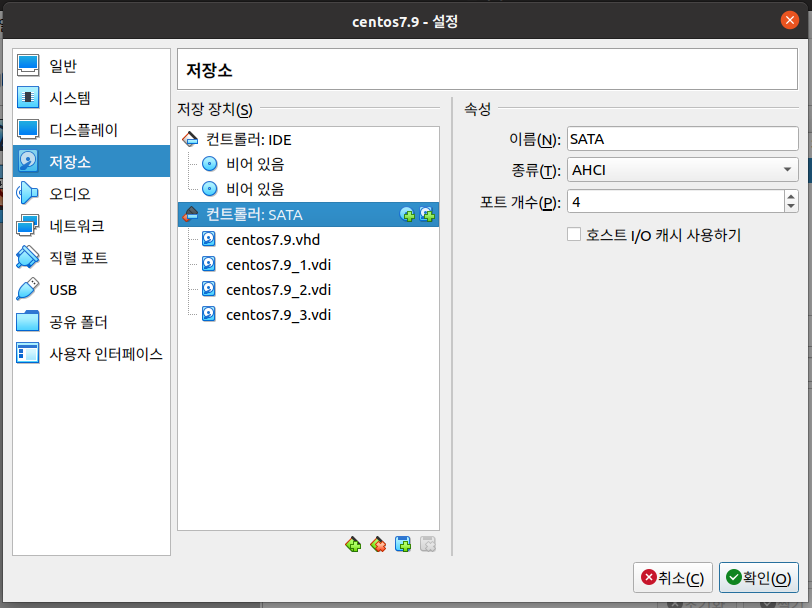812x608 pixels.
Task: Select the 컨트롤러: SATA row
Action: click(x=308, y=214)
